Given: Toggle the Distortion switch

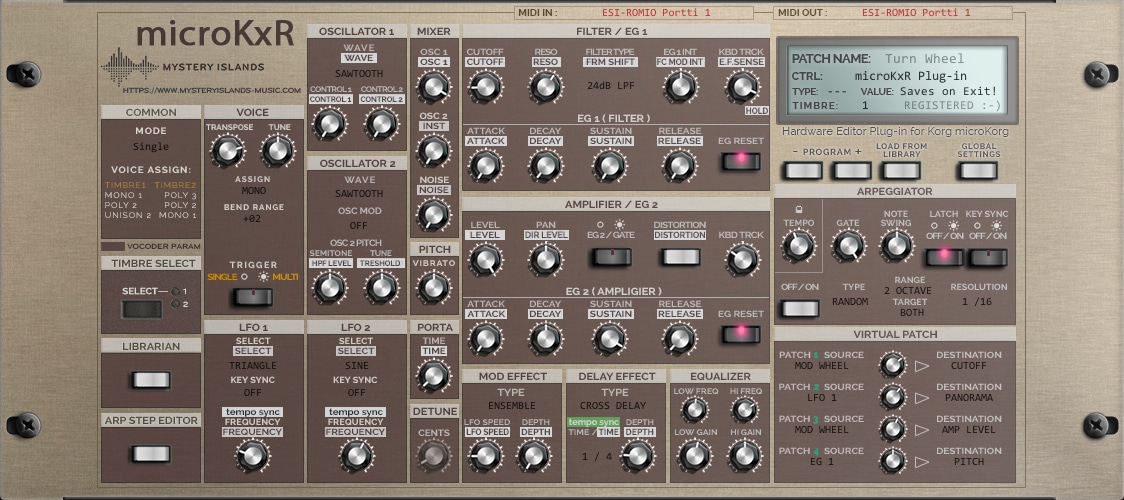Looking at the screenshot, I should [x=680, y=256].
